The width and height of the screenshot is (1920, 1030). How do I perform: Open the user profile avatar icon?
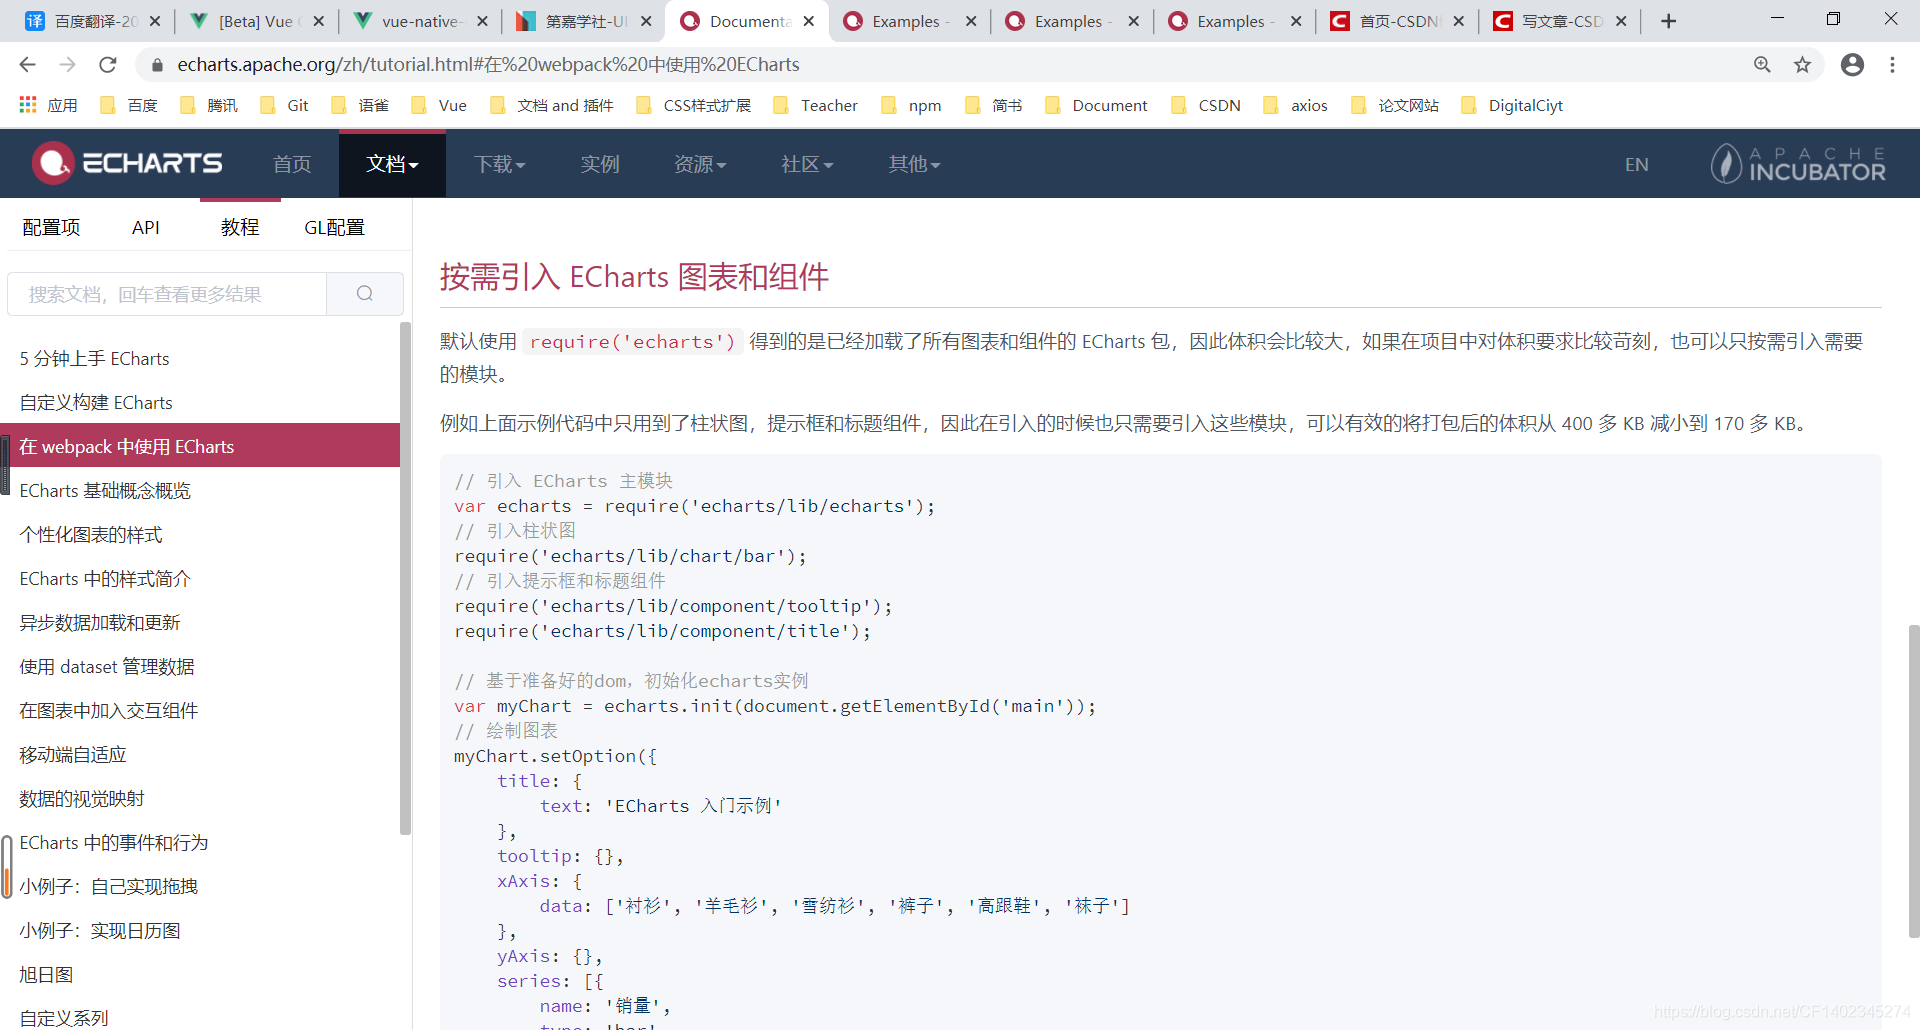1852,65
